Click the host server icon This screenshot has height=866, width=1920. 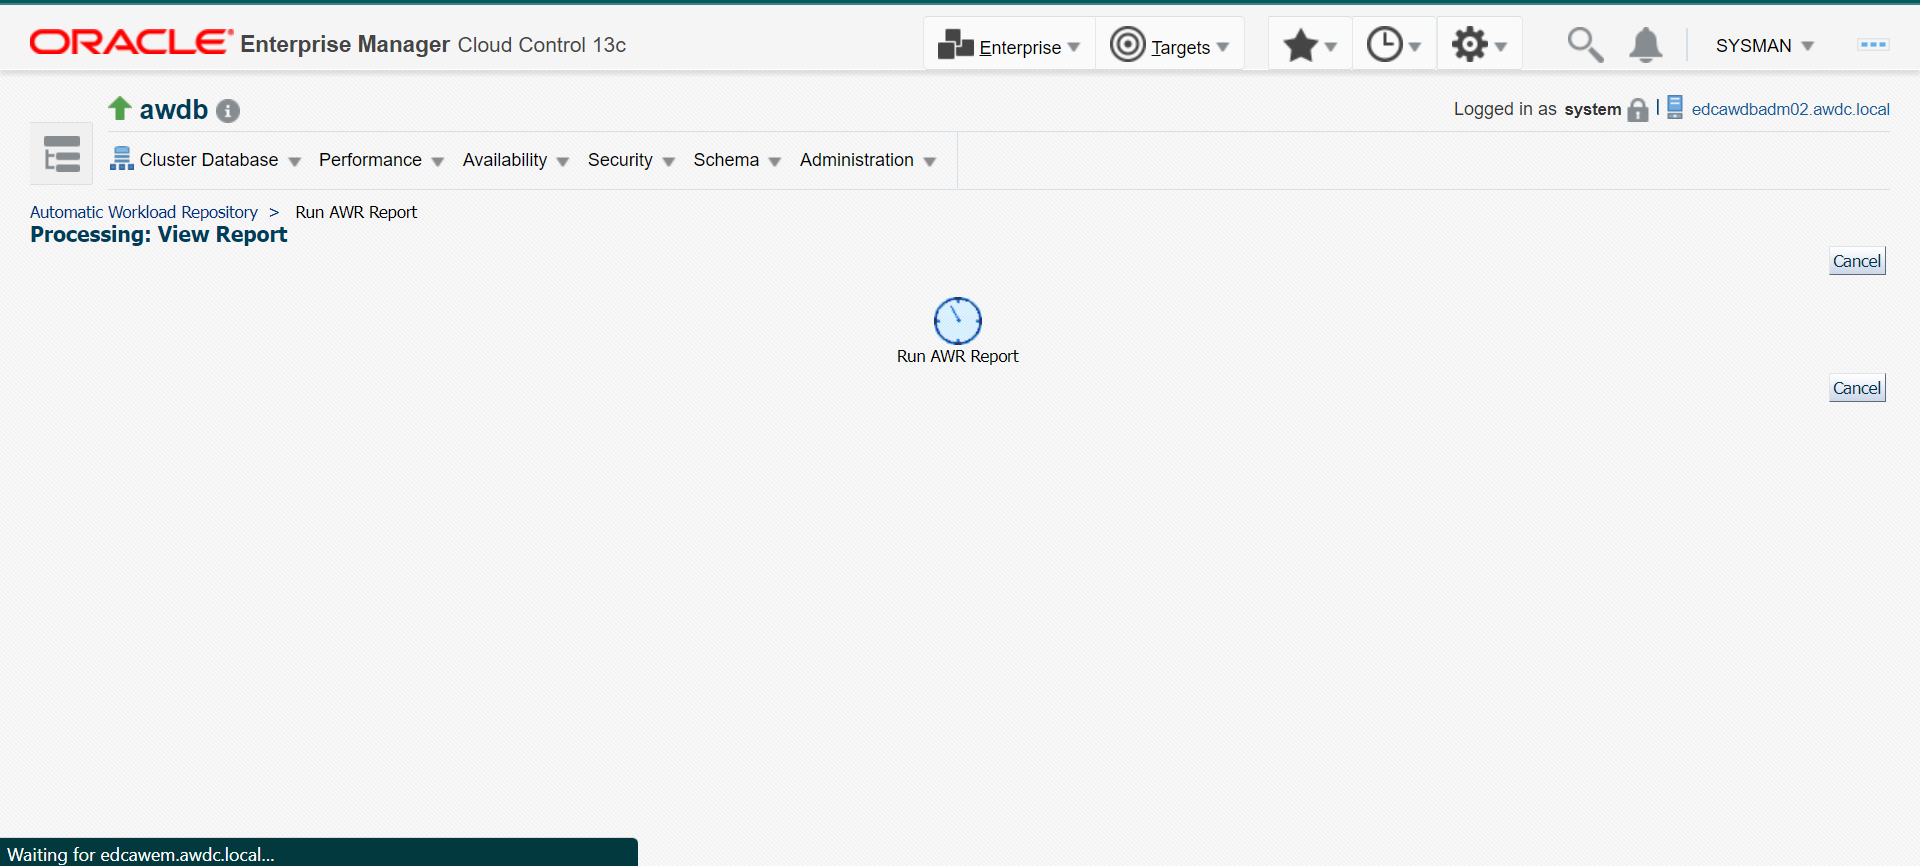(1675, 107)
